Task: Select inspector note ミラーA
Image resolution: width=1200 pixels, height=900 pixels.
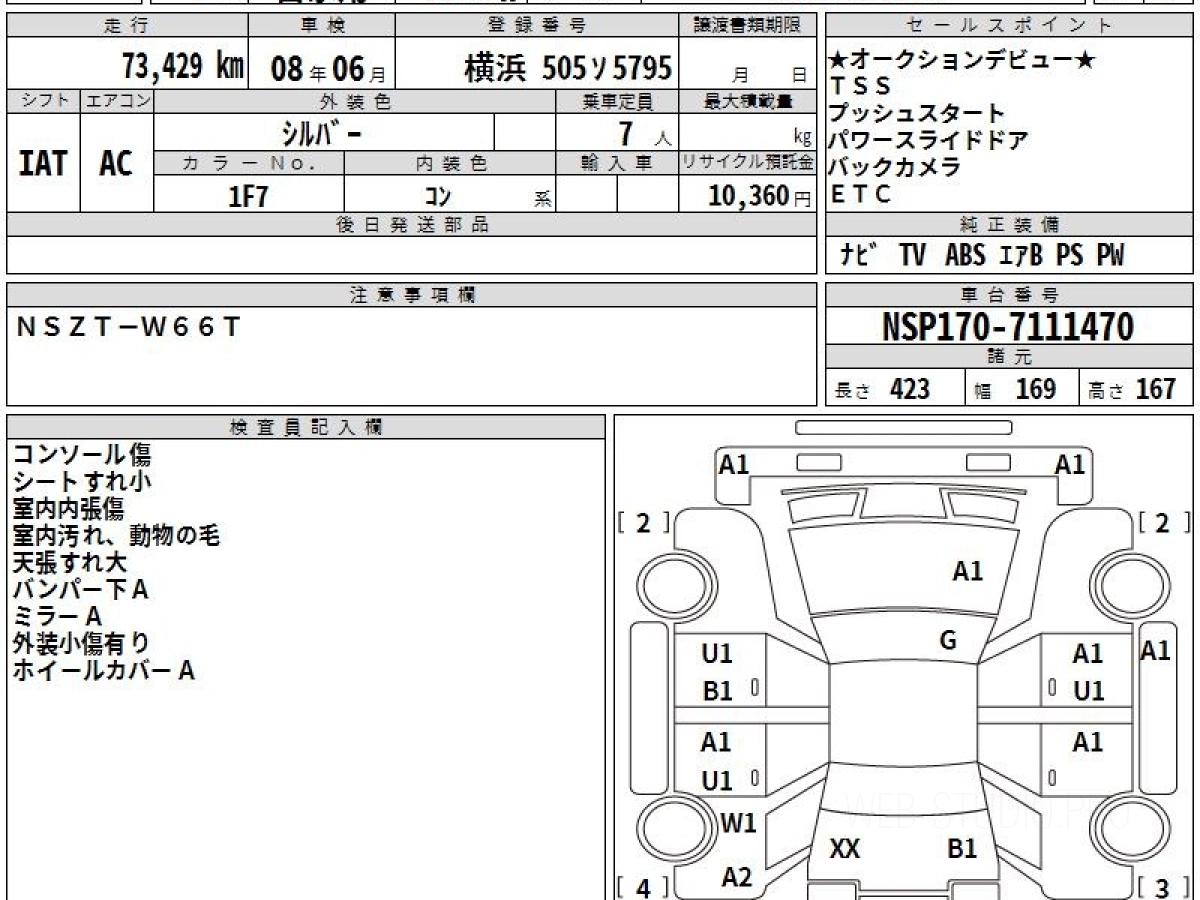Action: click(57, 617)
